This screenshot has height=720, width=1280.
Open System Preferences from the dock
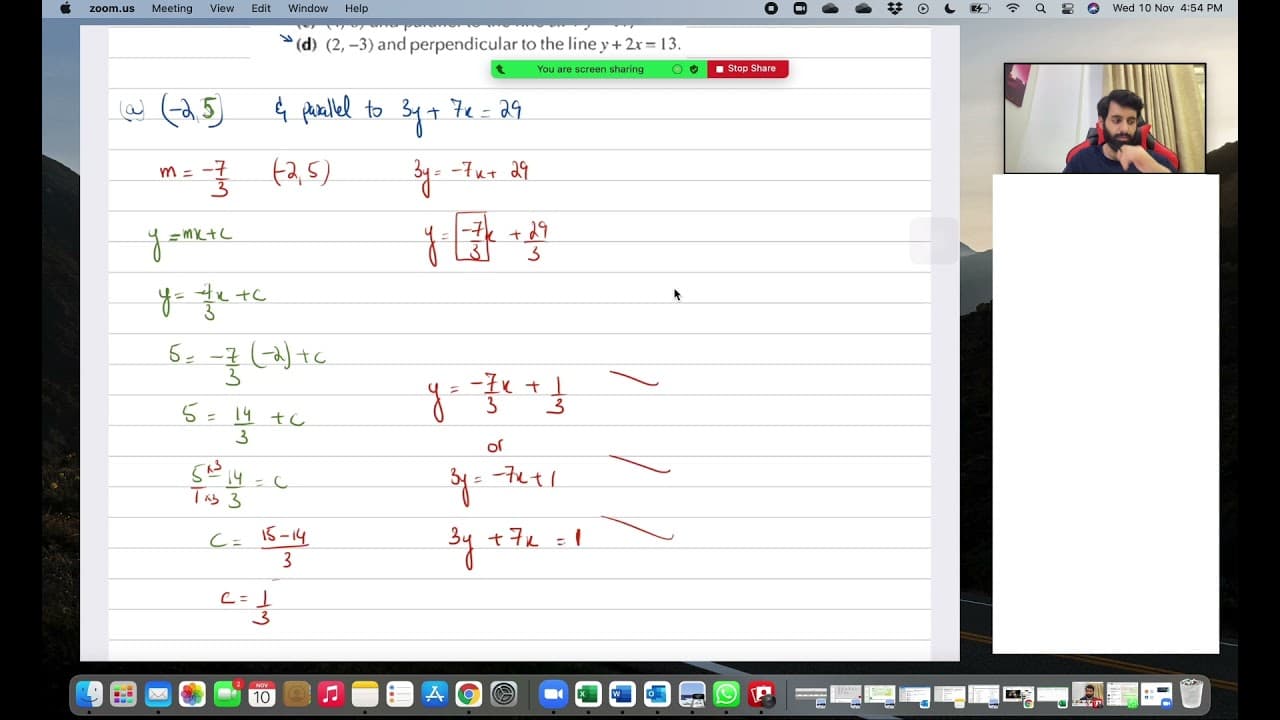[504, 694]
